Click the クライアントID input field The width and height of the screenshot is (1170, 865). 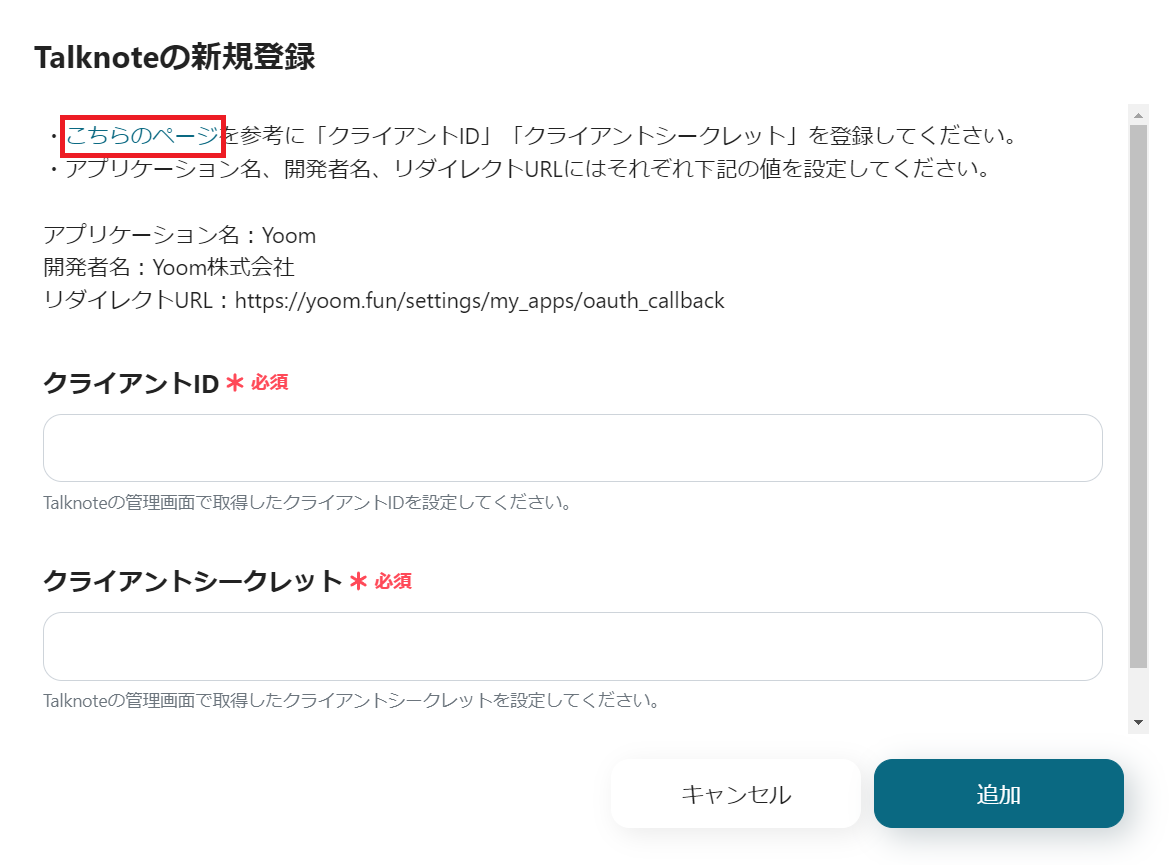572,448
